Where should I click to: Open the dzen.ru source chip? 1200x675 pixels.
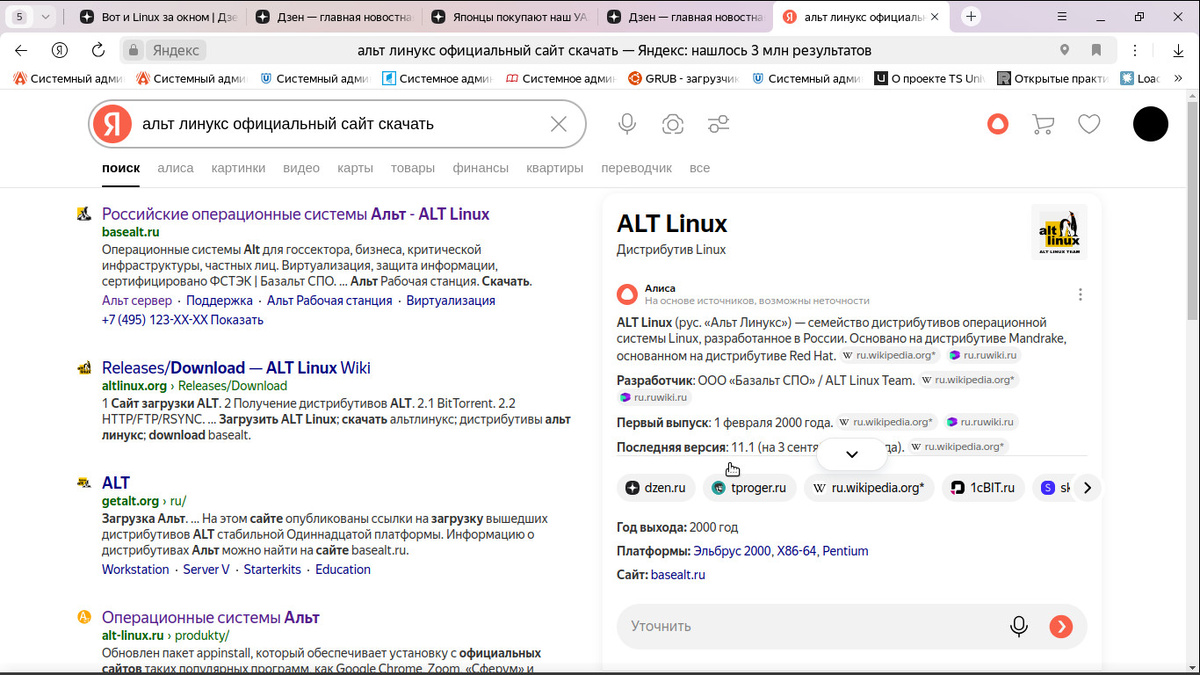click(x=656, y=488)
